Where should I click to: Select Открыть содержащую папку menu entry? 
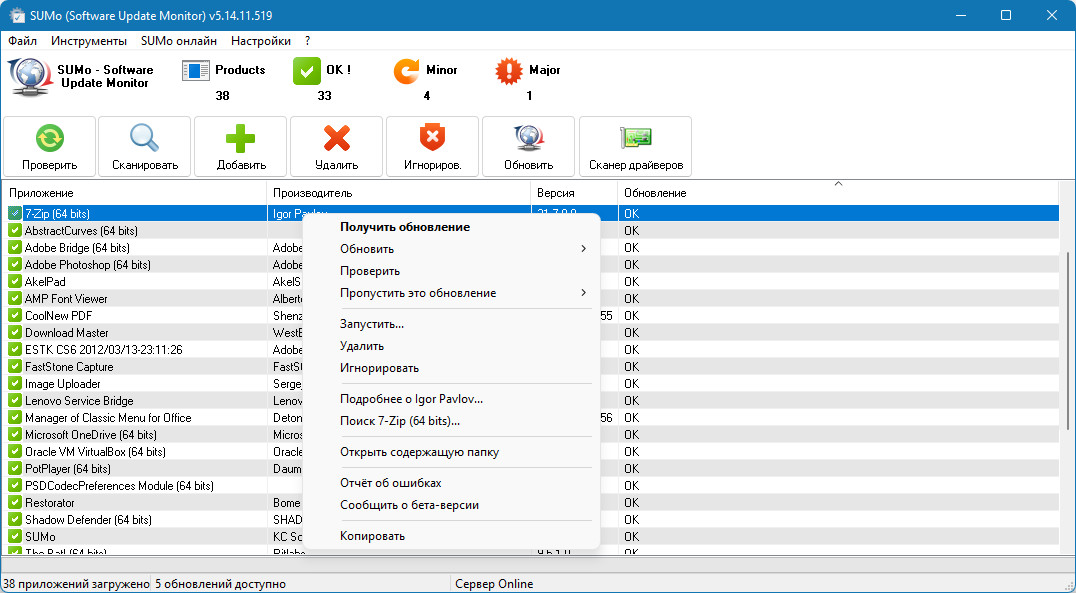coord(419,452)
